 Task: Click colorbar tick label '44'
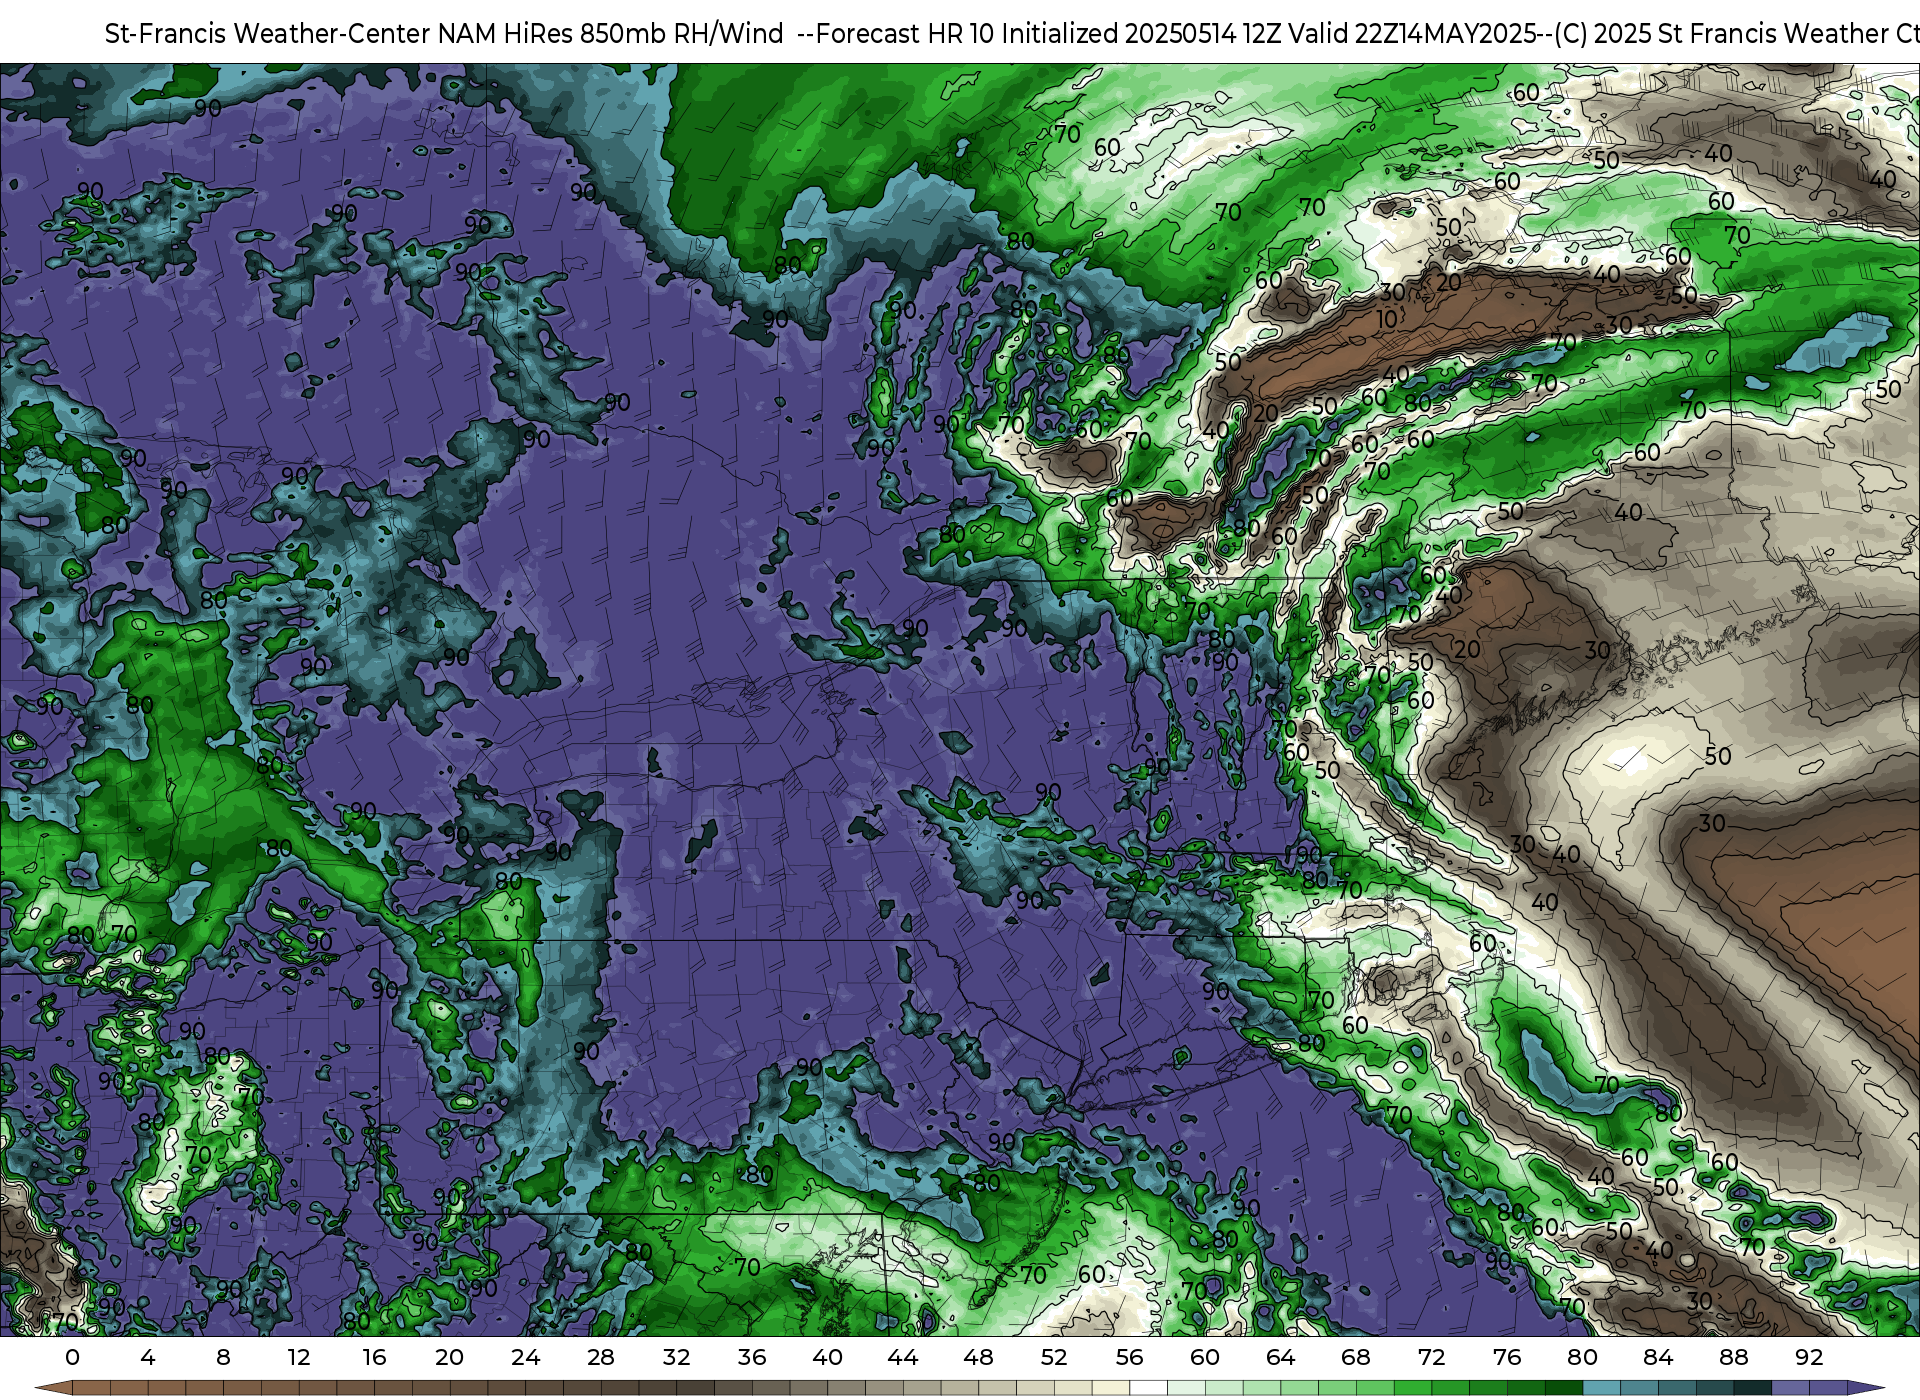[x=903, y=1357]
